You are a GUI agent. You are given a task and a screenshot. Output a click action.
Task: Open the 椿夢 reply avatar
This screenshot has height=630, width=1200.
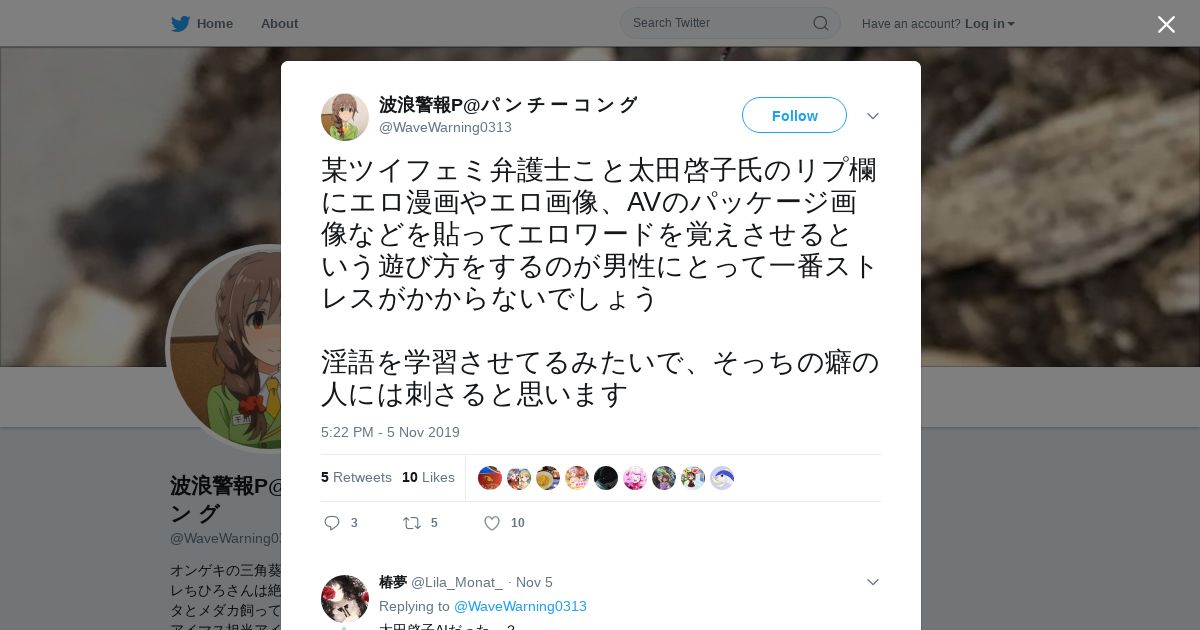[x=345, y=599]
